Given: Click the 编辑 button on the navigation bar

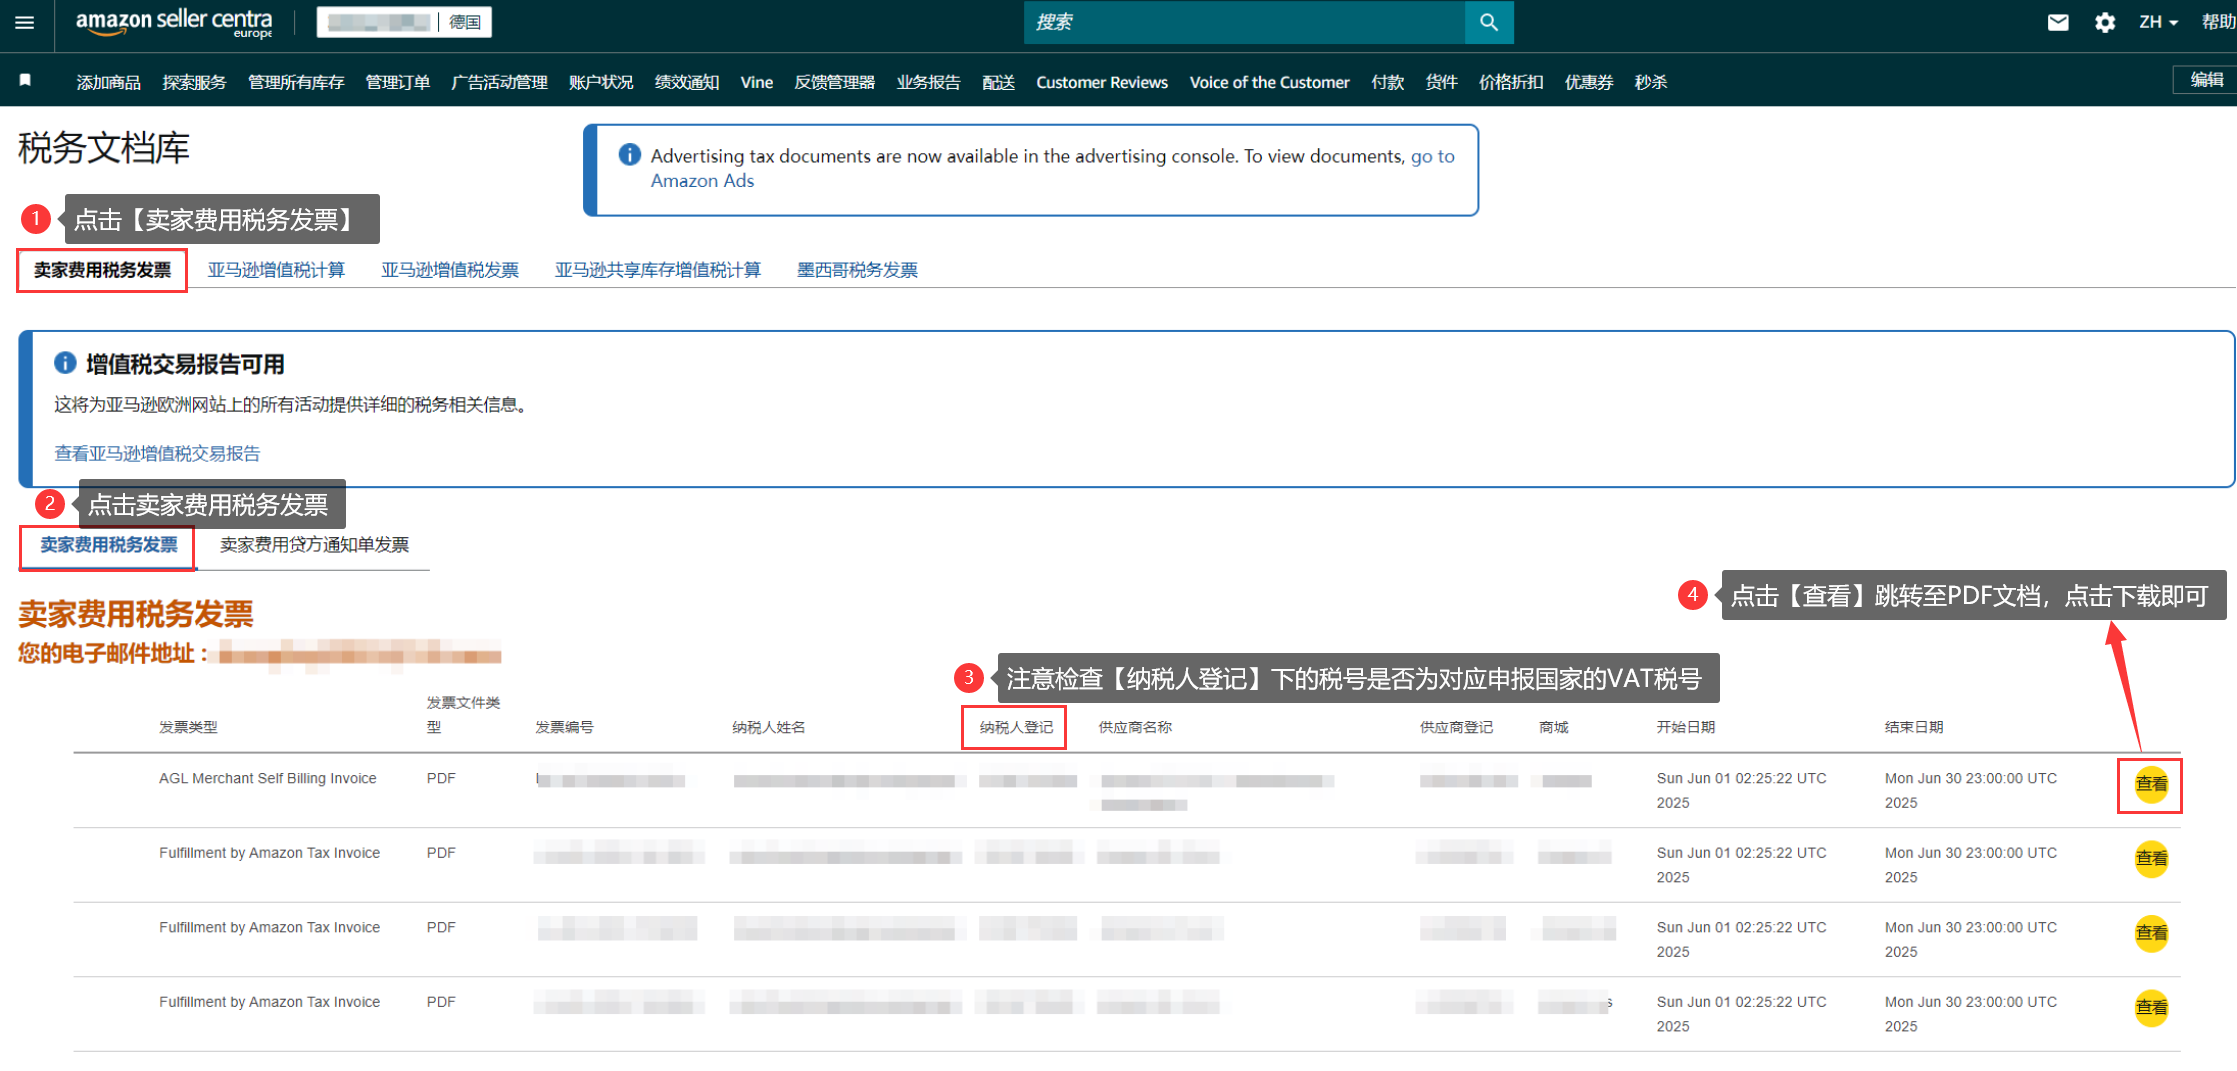Looking at the screenshot, I should pos(2206,80).
